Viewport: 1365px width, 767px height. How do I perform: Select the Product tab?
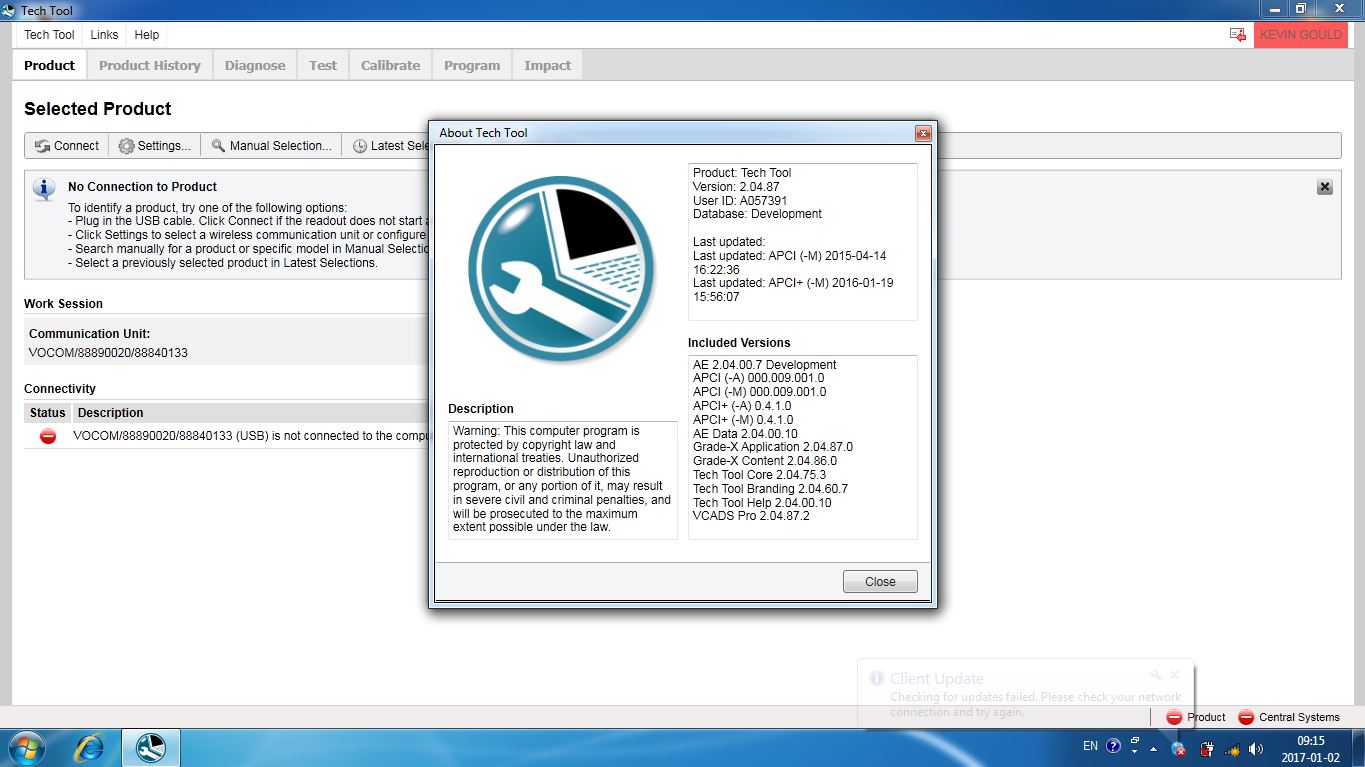click(x=49, y=65)
